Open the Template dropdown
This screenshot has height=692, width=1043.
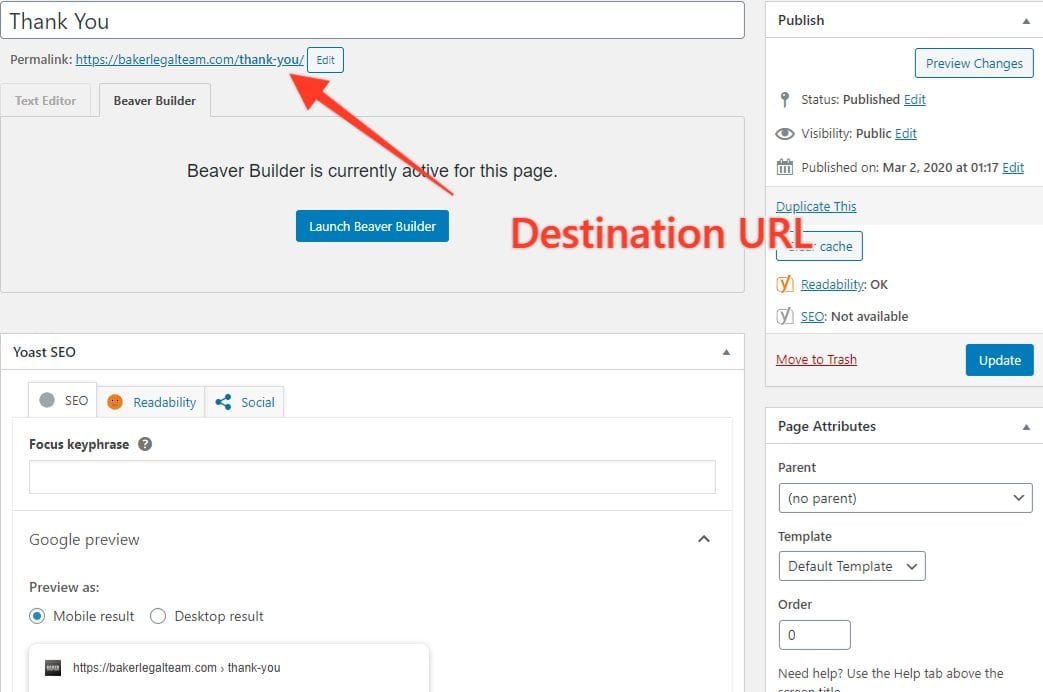point(851,566)
